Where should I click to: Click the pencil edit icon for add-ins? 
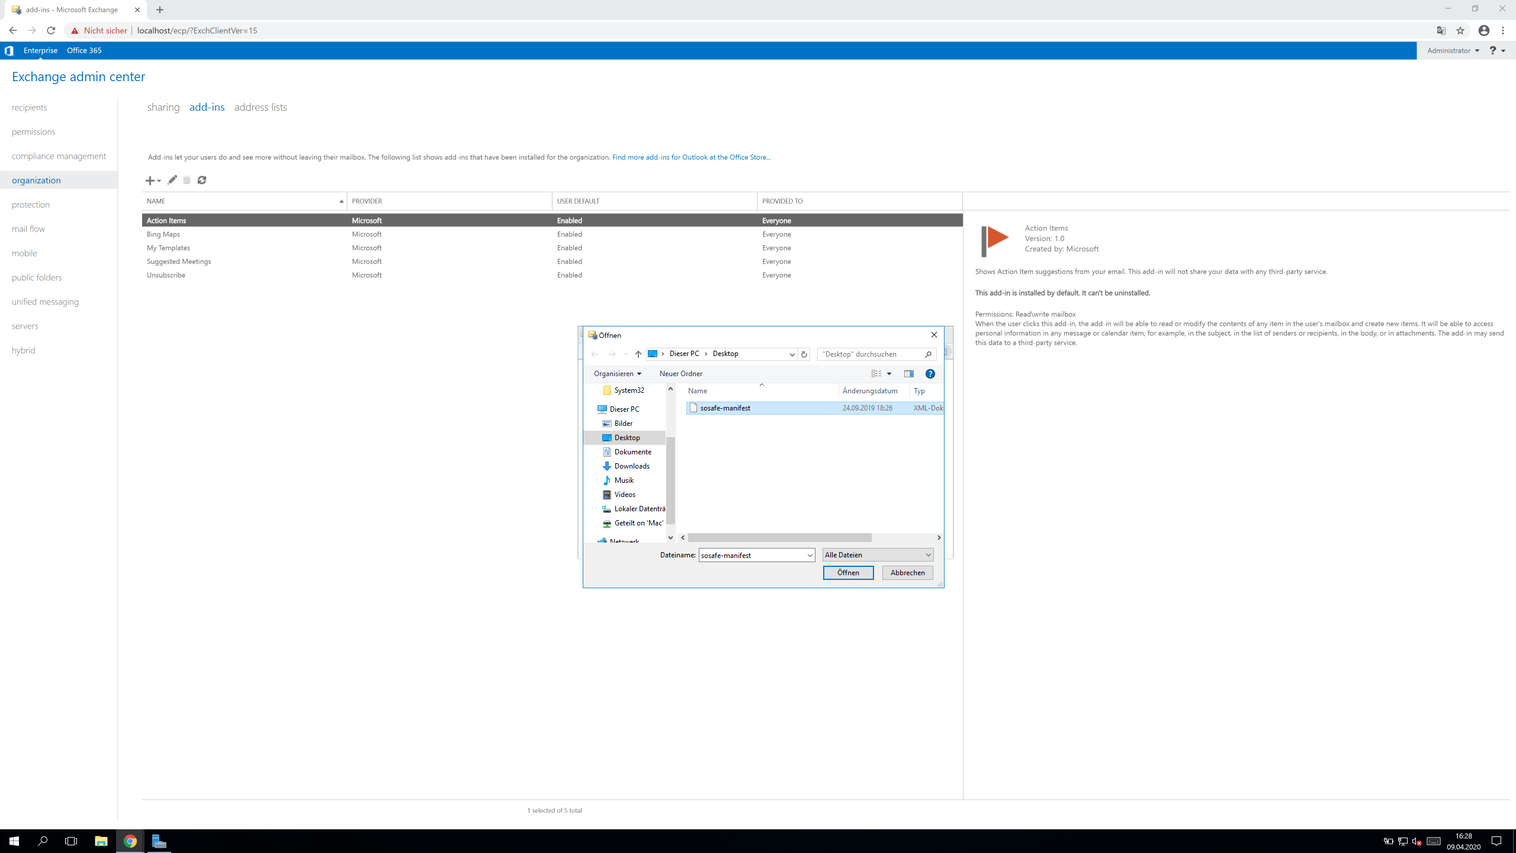click(x=172, y=180)
